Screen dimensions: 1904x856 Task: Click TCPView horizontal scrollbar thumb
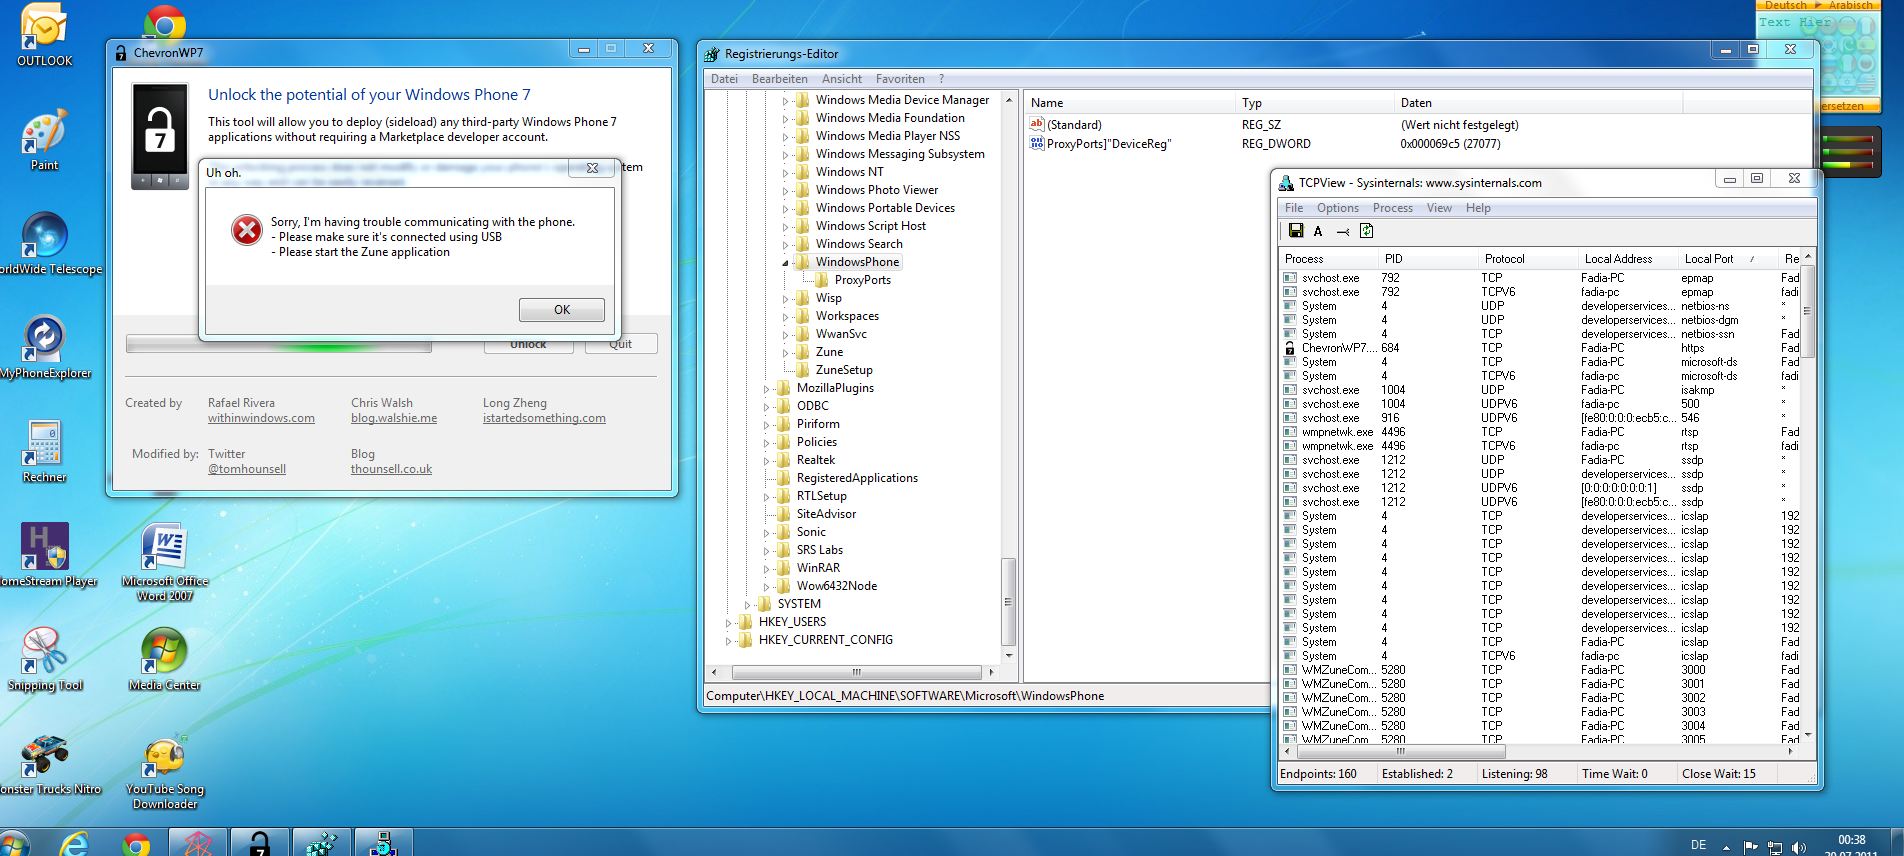tap(1401, 751)
